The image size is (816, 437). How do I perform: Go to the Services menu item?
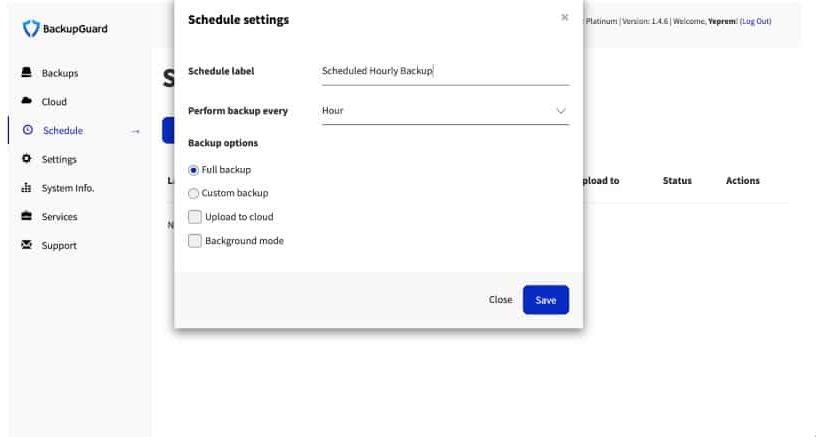coord(59,216)
